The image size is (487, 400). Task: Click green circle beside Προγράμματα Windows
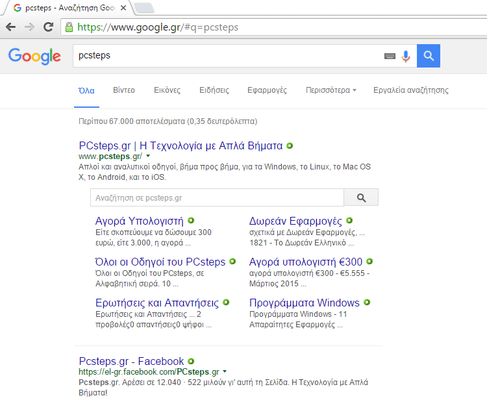367,302
